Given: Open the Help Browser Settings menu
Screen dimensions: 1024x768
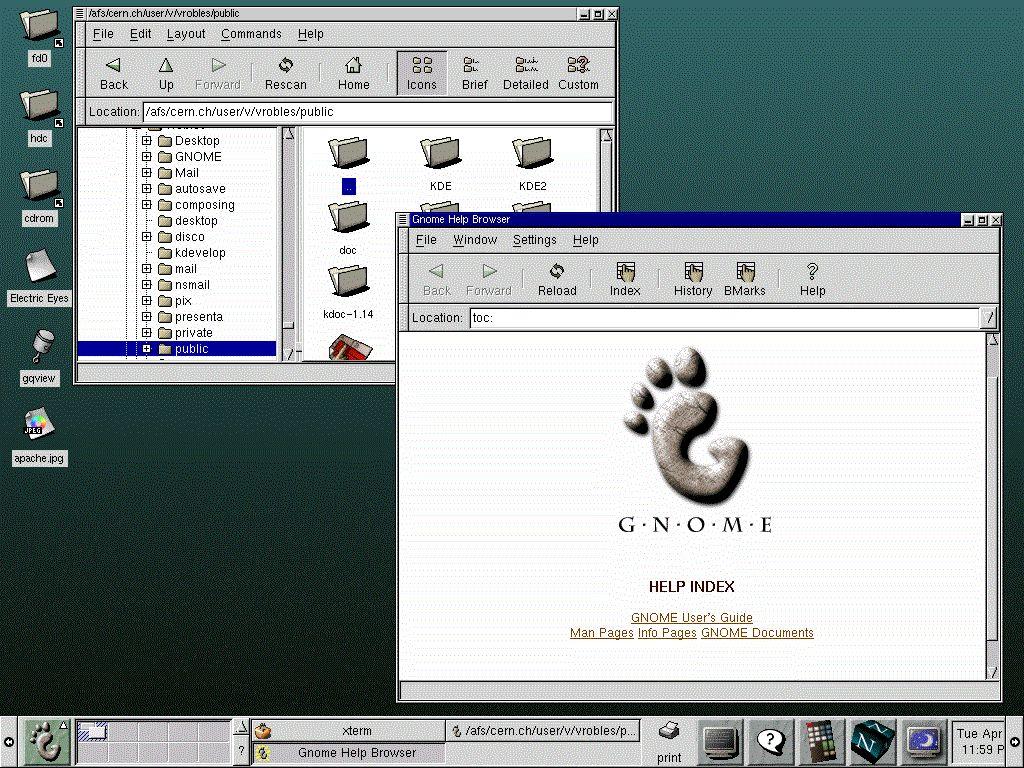Looking at the screenshot, I should (534, 240).
